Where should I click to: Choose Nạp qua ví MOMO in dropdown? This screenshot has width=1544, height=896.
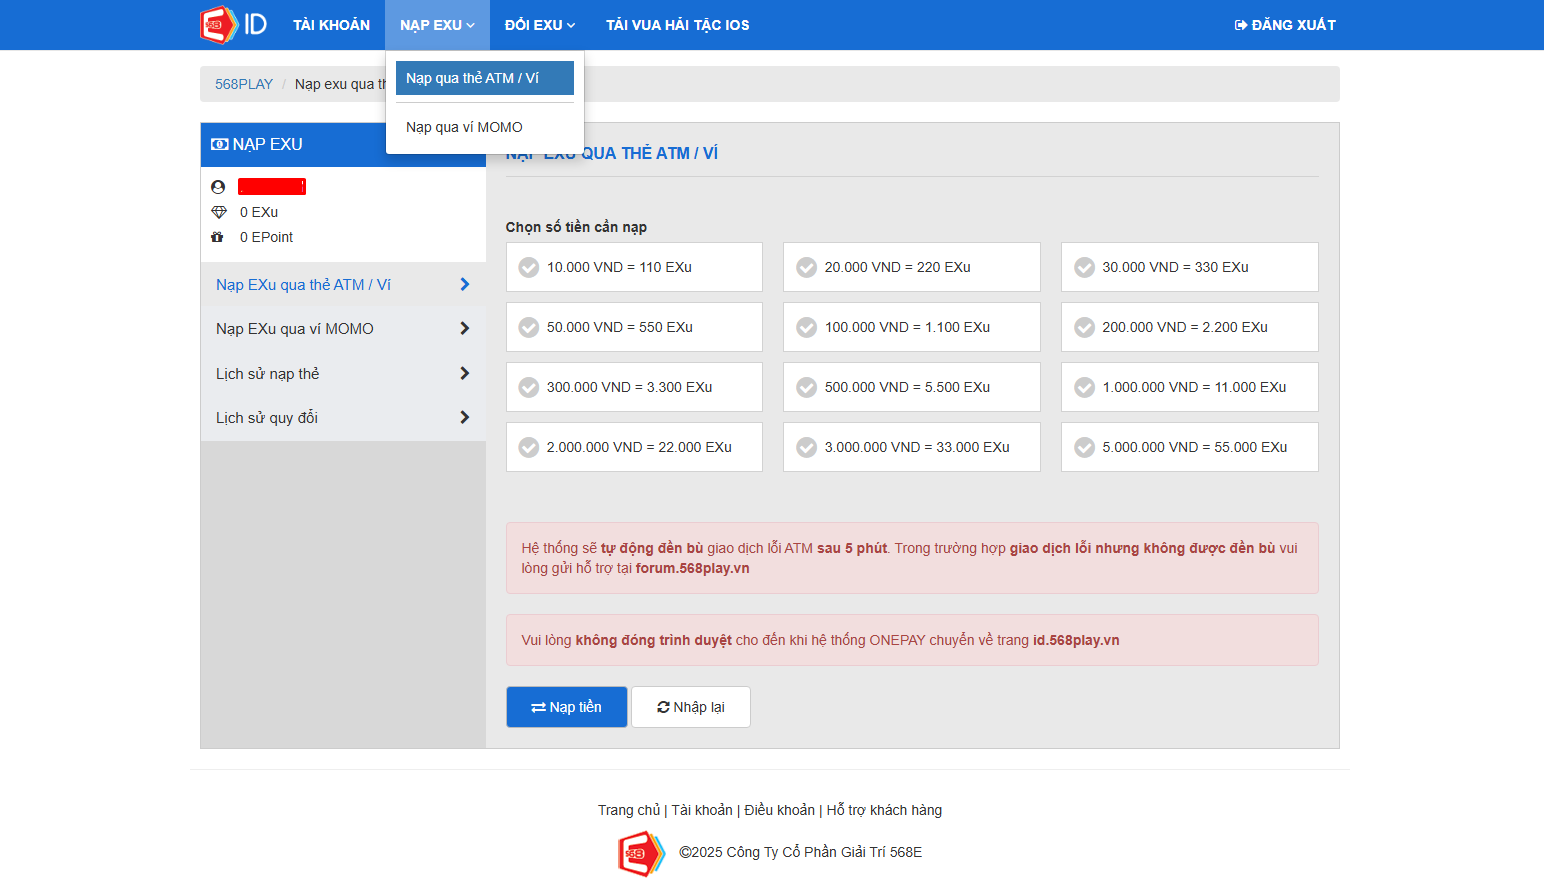[x=485, y=127]
